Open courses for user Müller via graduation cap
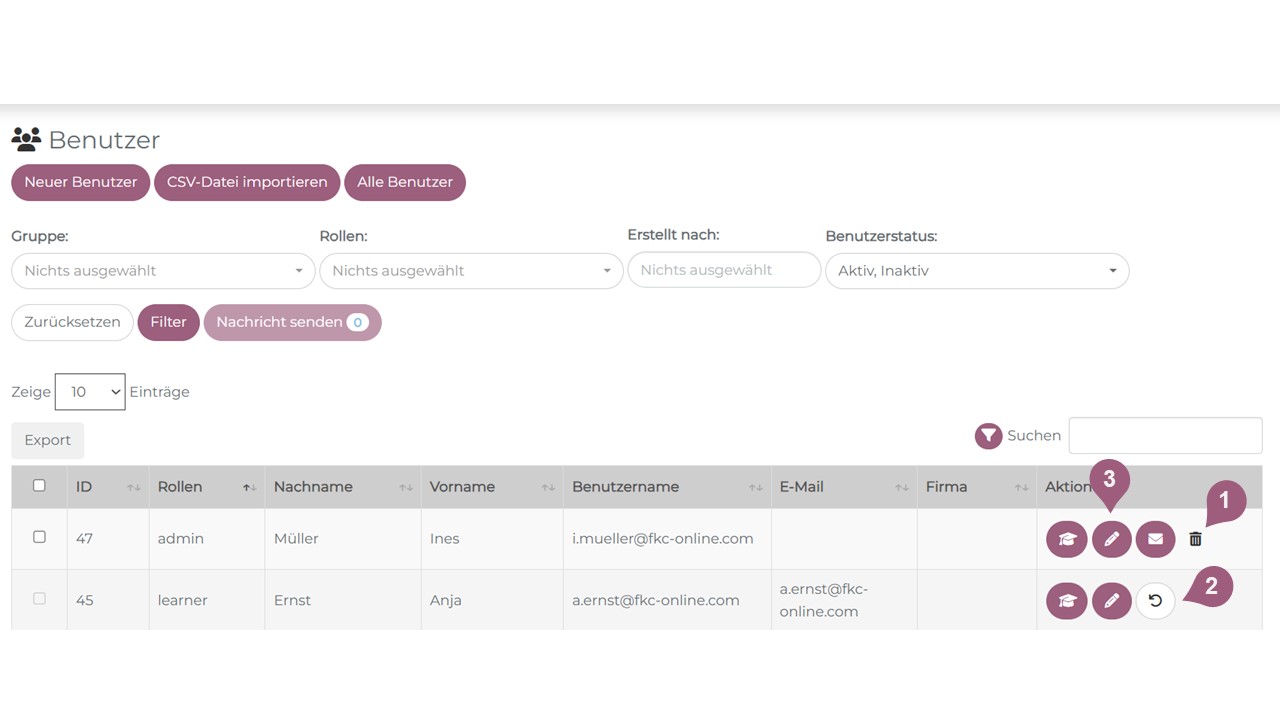Image resolution: width=1280 pixels, height=720 pixels. point(1066,539)
